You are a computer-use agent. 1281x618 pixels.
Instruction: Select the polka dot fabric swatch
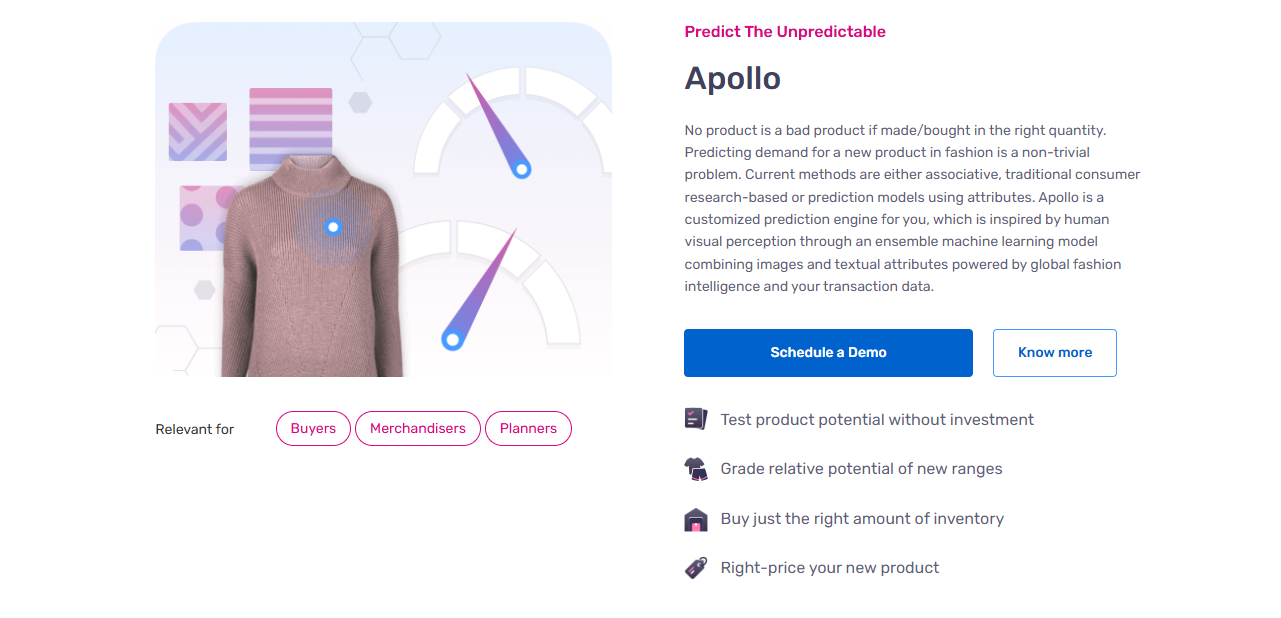(205, 218)
